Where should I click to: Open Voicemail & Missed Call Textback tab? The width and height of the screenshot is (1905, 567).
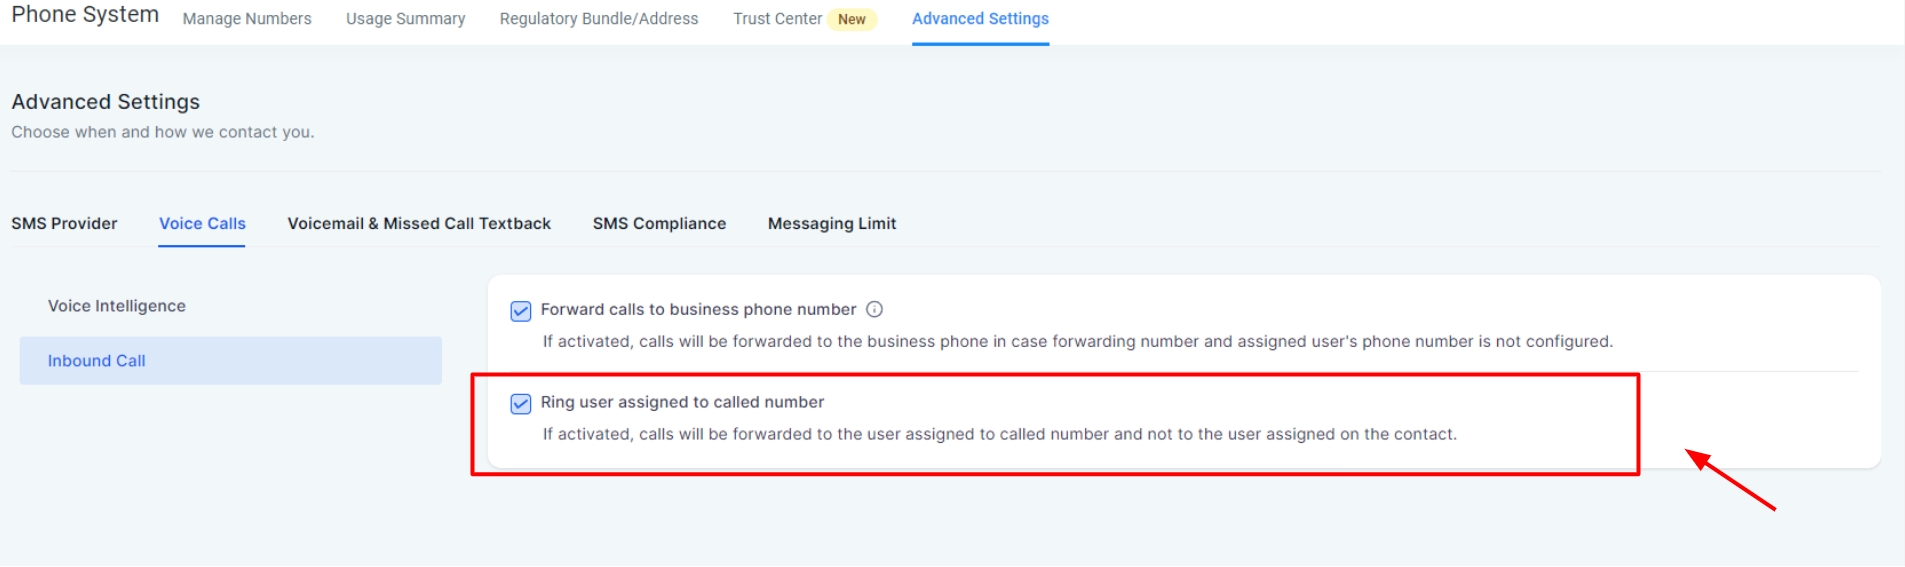[419, 224]
